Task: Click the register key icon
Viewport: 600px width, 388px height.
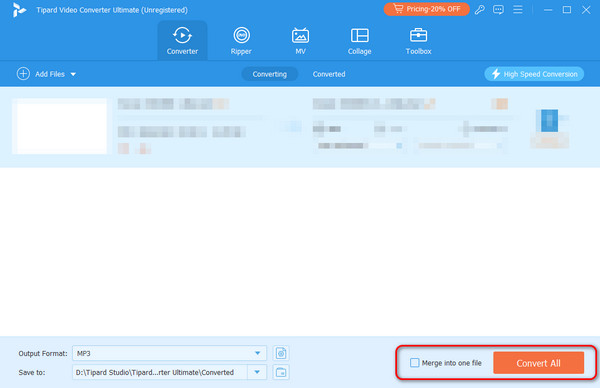Action: (479, 10)
